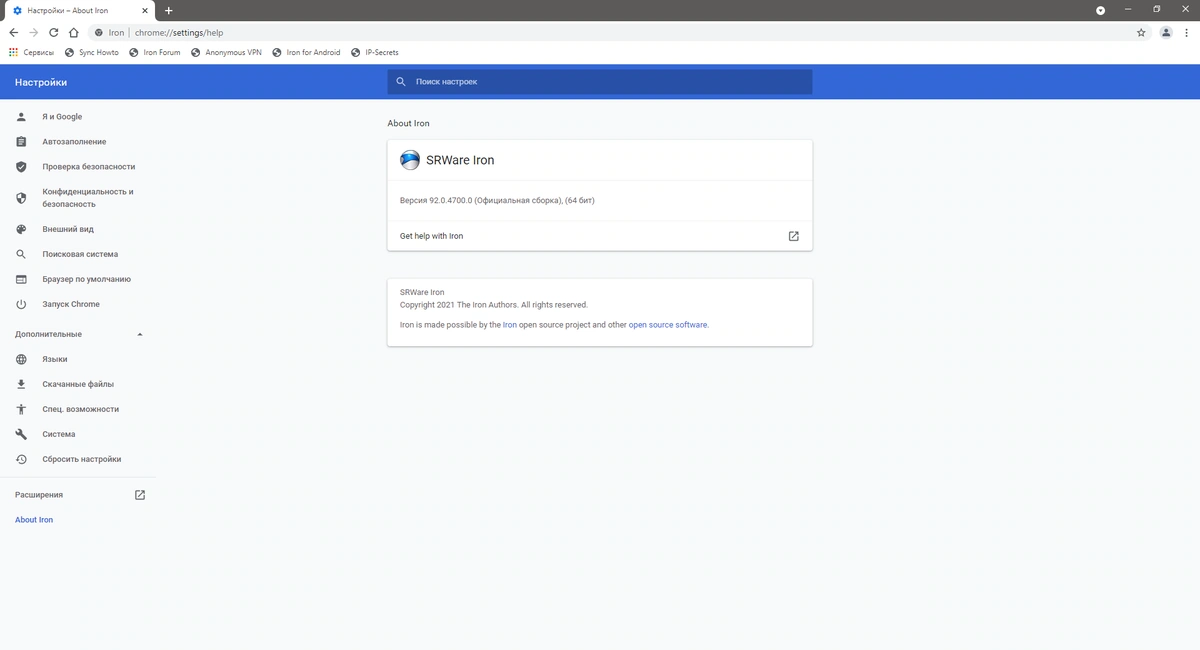Image resolution: width=1200 pixels, height=650 pixels.
Task: Click the Iron open source project link
Action: click(510, 325)
